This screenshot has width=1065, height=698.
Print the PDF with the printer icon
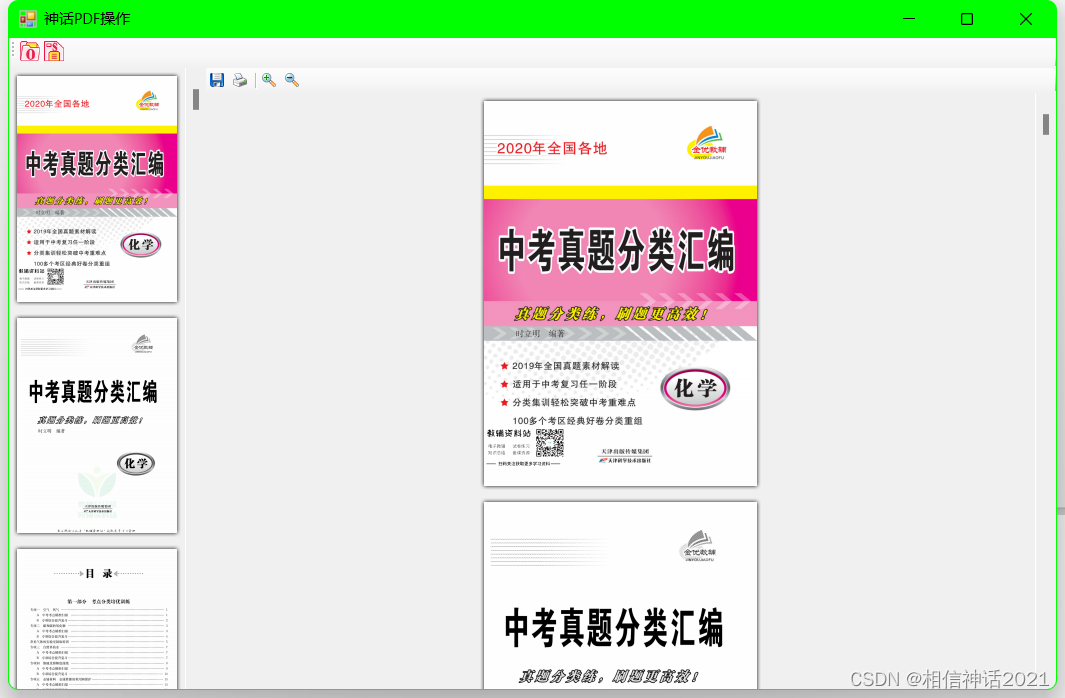pyautogui.click(x=240, y=80)
